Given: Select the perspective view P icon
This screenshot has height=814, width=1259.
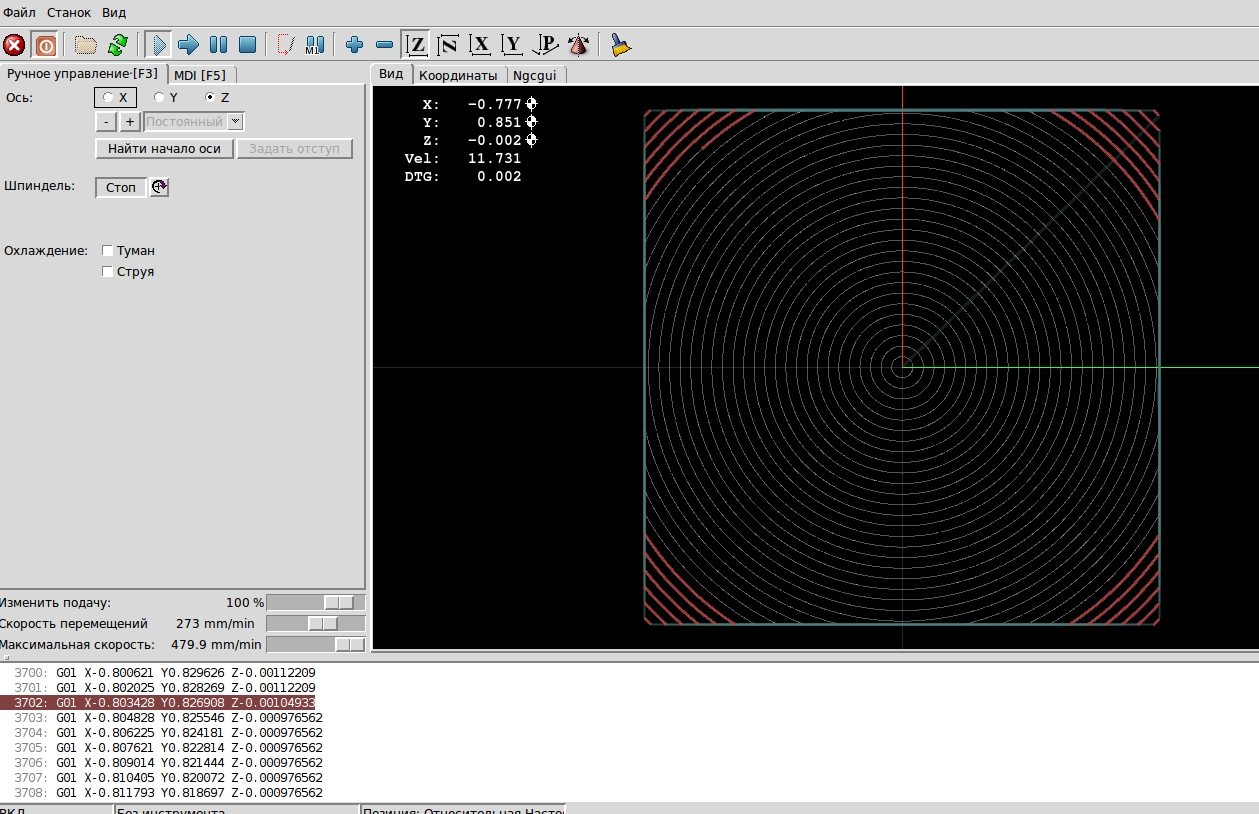Looking at the screenshot, I should point(545,45).
